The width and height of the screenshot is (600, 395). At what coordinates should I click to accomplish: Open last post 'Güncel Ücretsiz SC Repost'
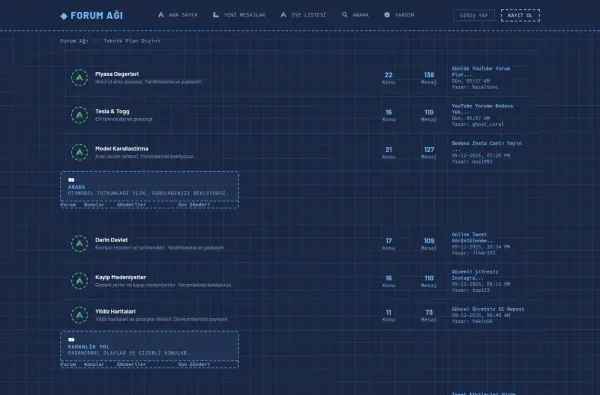[488, 309]
